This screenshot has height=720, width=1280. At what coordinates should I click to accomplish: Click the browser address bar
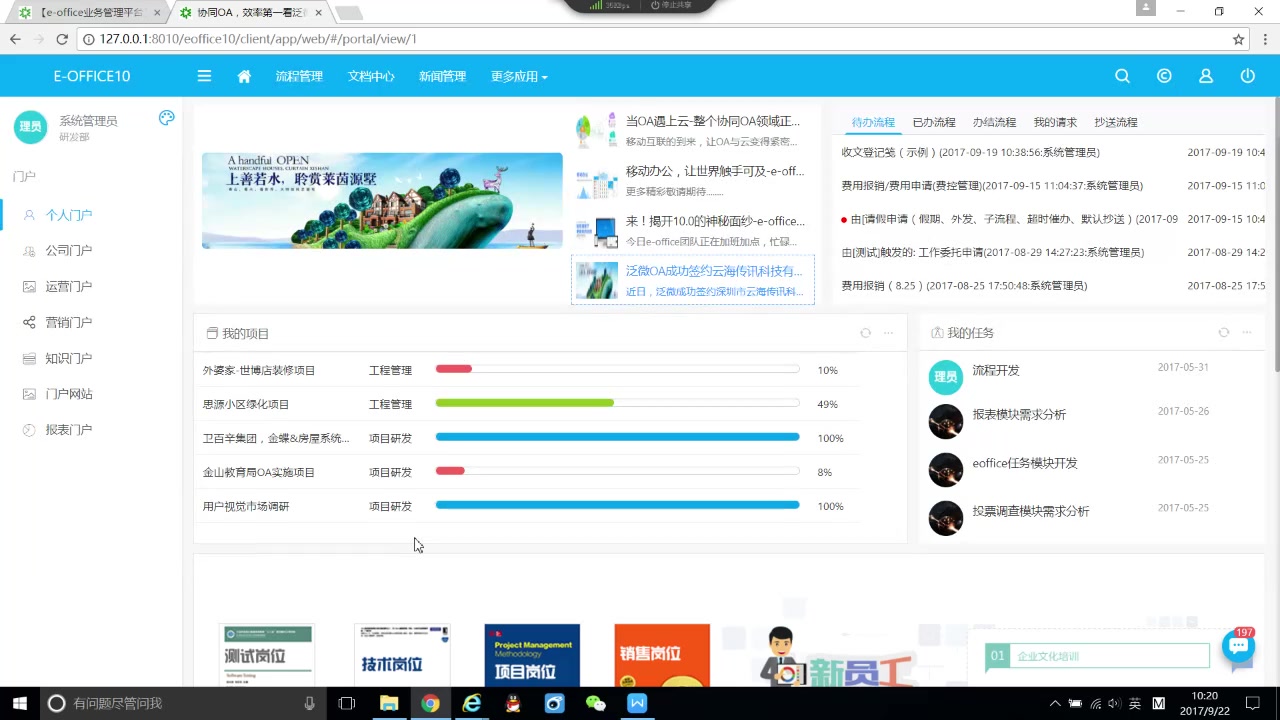pos(400,38)
